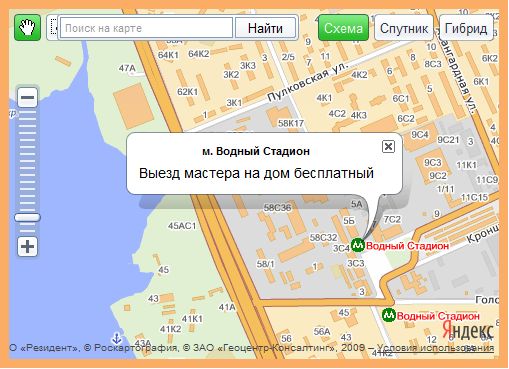
Task: Click house label 9С21
Action: 448,140
